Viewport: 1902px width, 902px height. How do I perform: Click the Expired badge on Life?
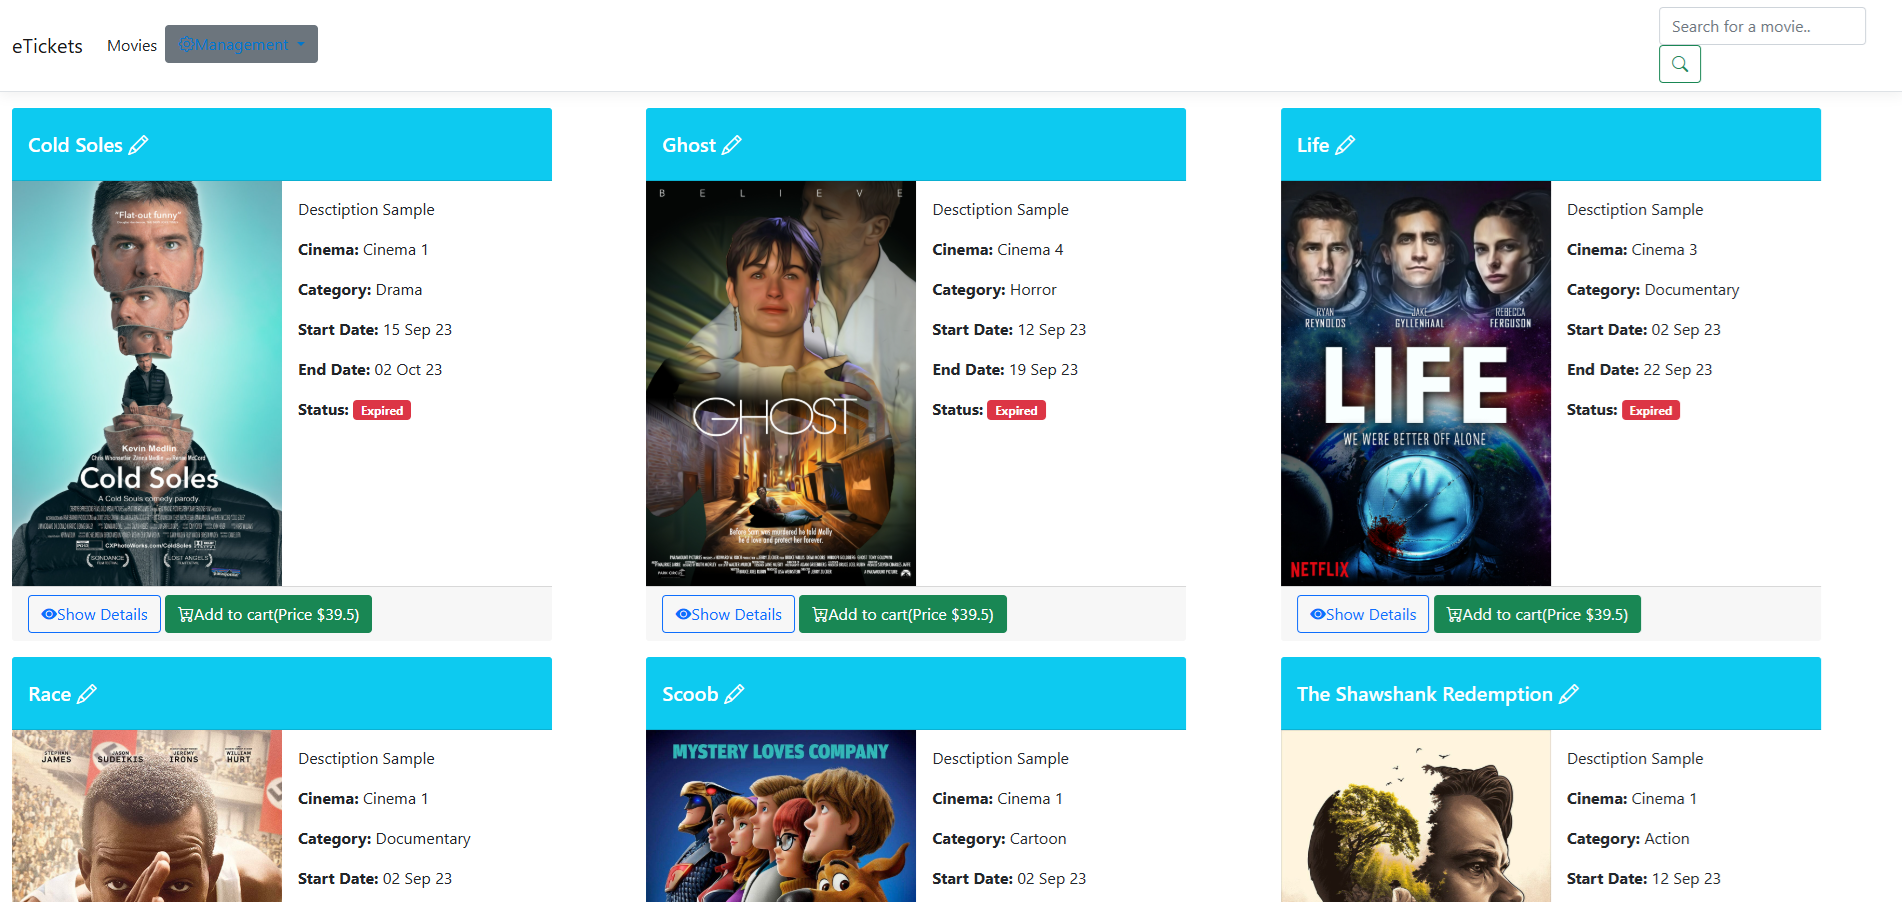(1650, 410)
